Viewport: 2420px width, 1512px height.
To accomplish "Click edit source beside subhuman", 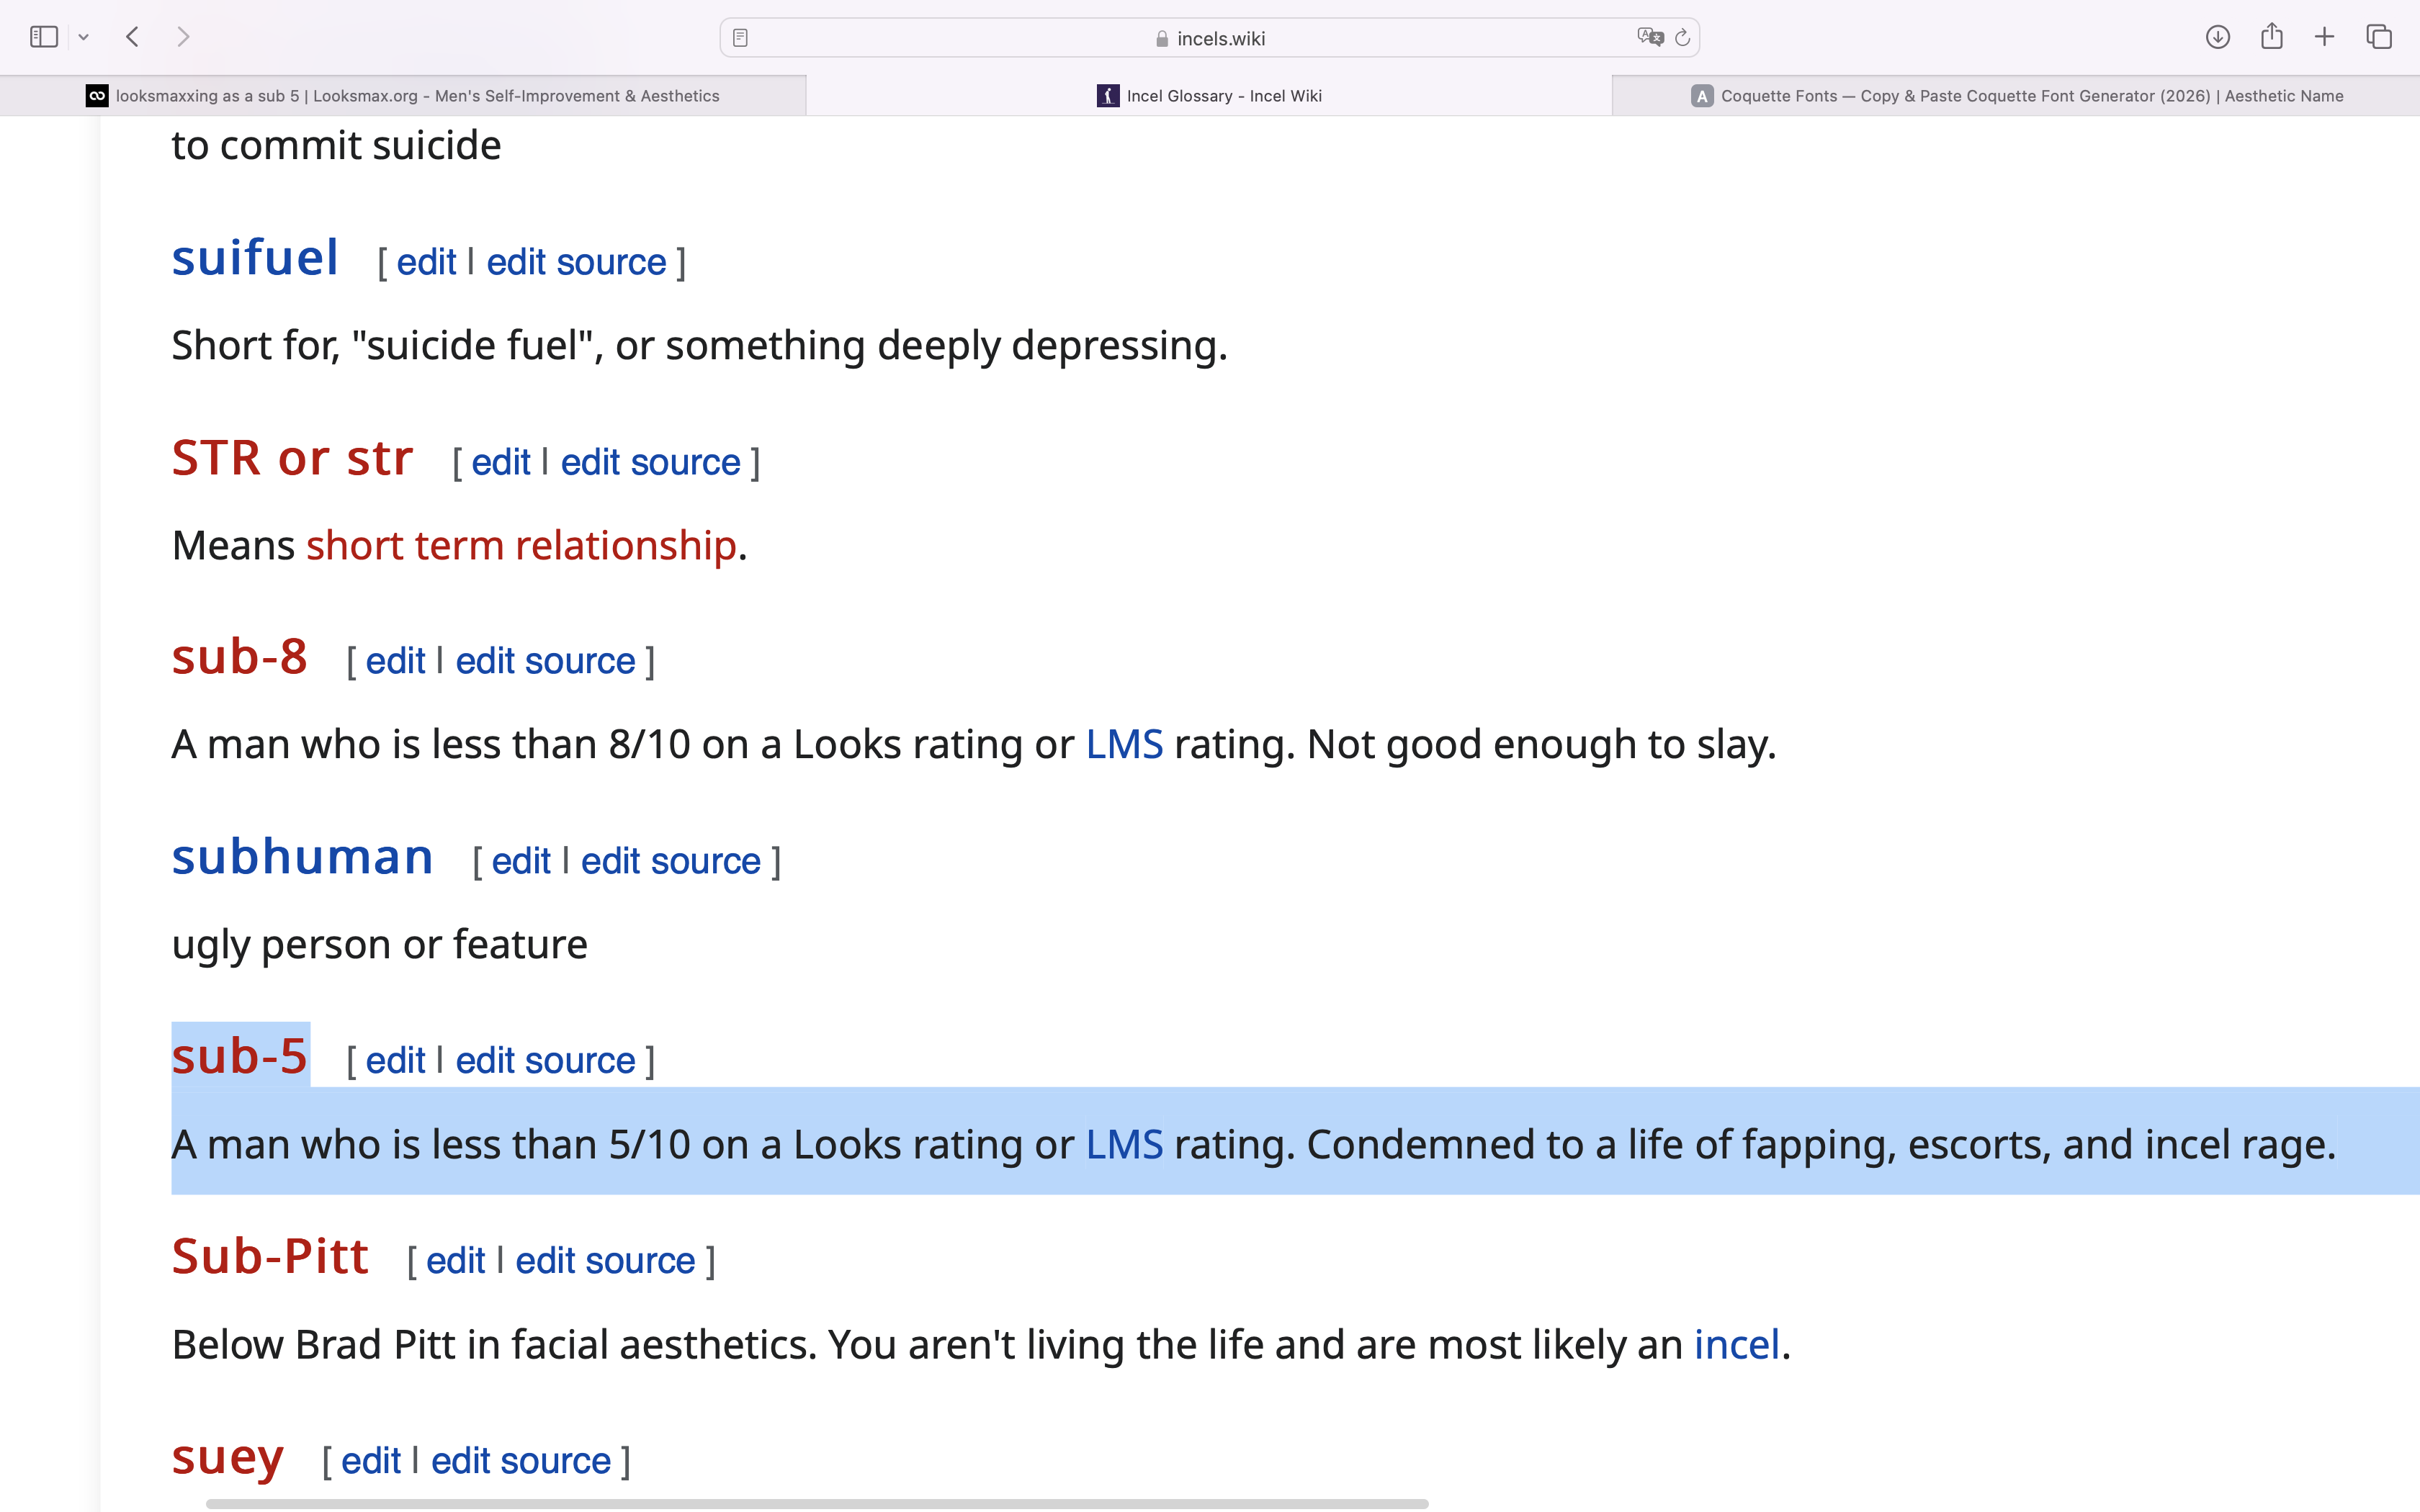I will pos(670,861).
